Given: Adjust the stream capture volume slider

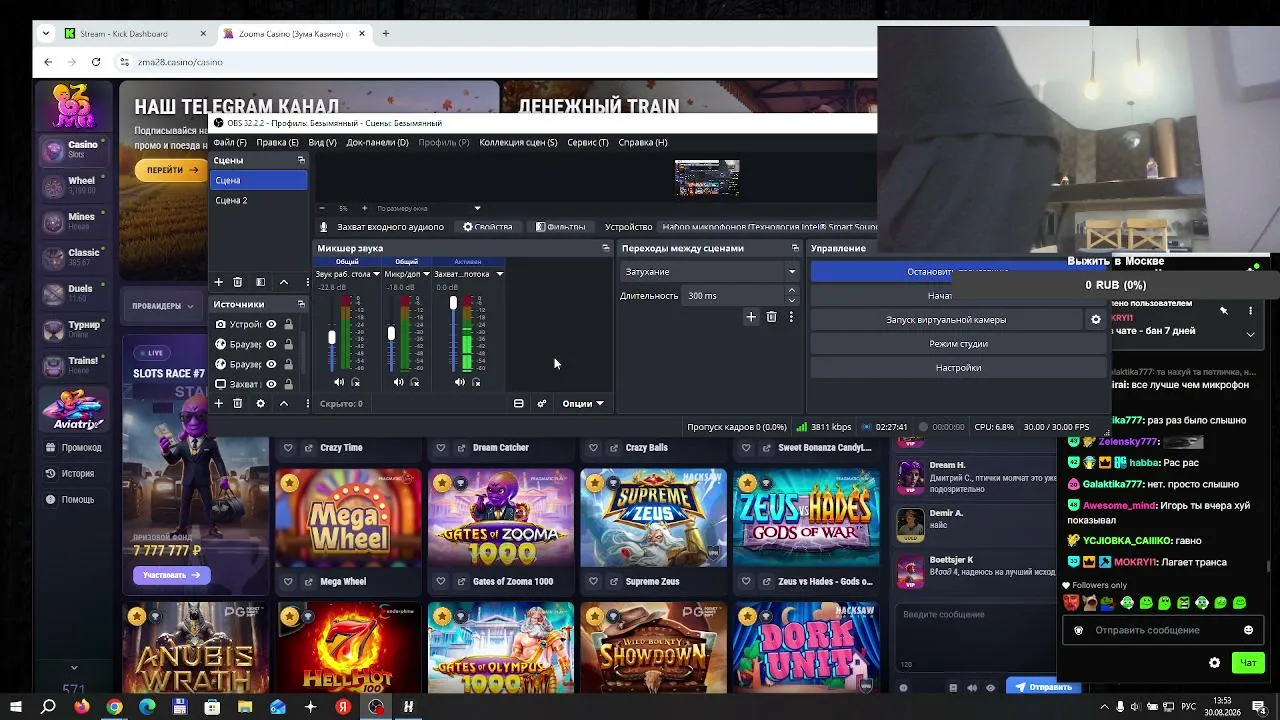Looking at the screenshot, I should 453,302.
